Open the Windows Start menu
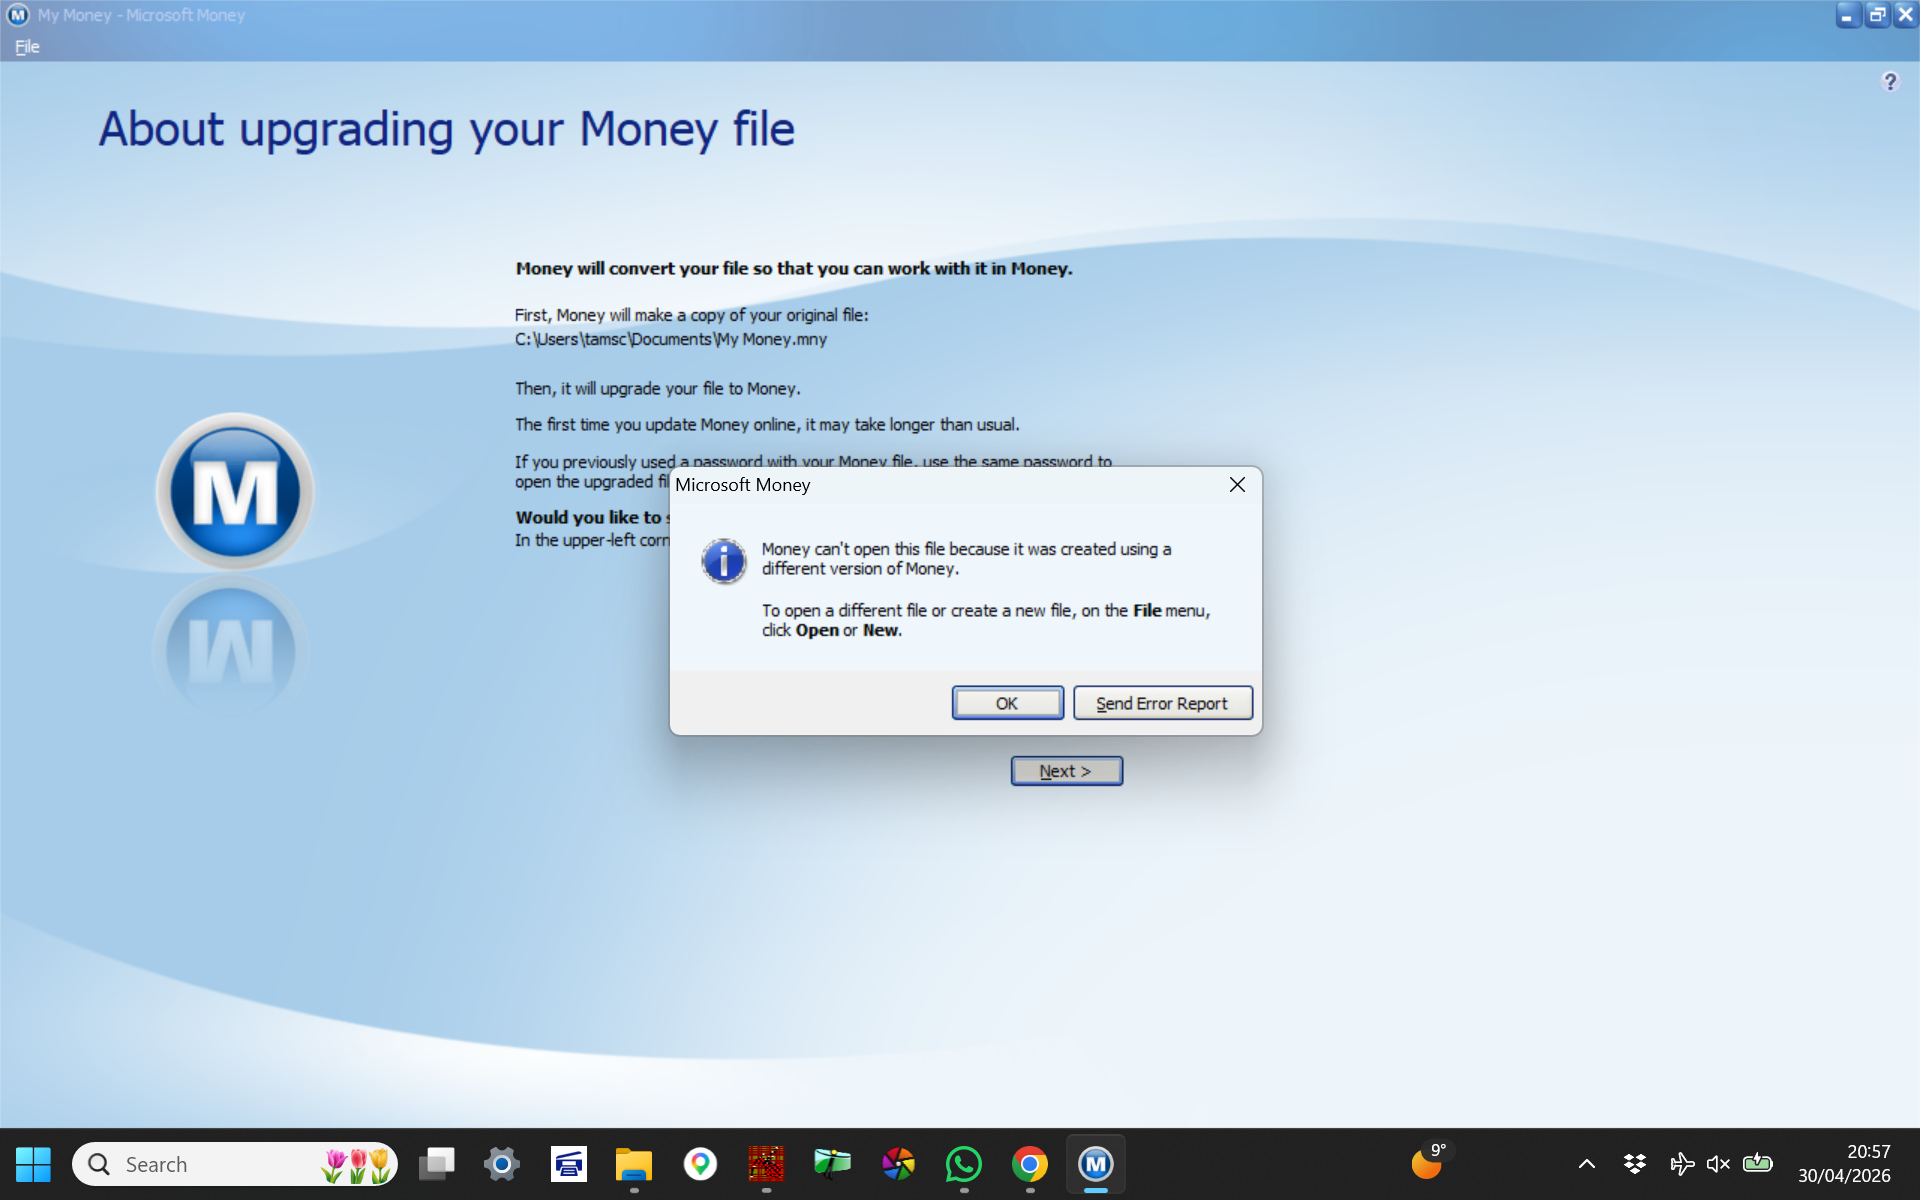Viewport: 1920px width, 1200px height. 33,1164
